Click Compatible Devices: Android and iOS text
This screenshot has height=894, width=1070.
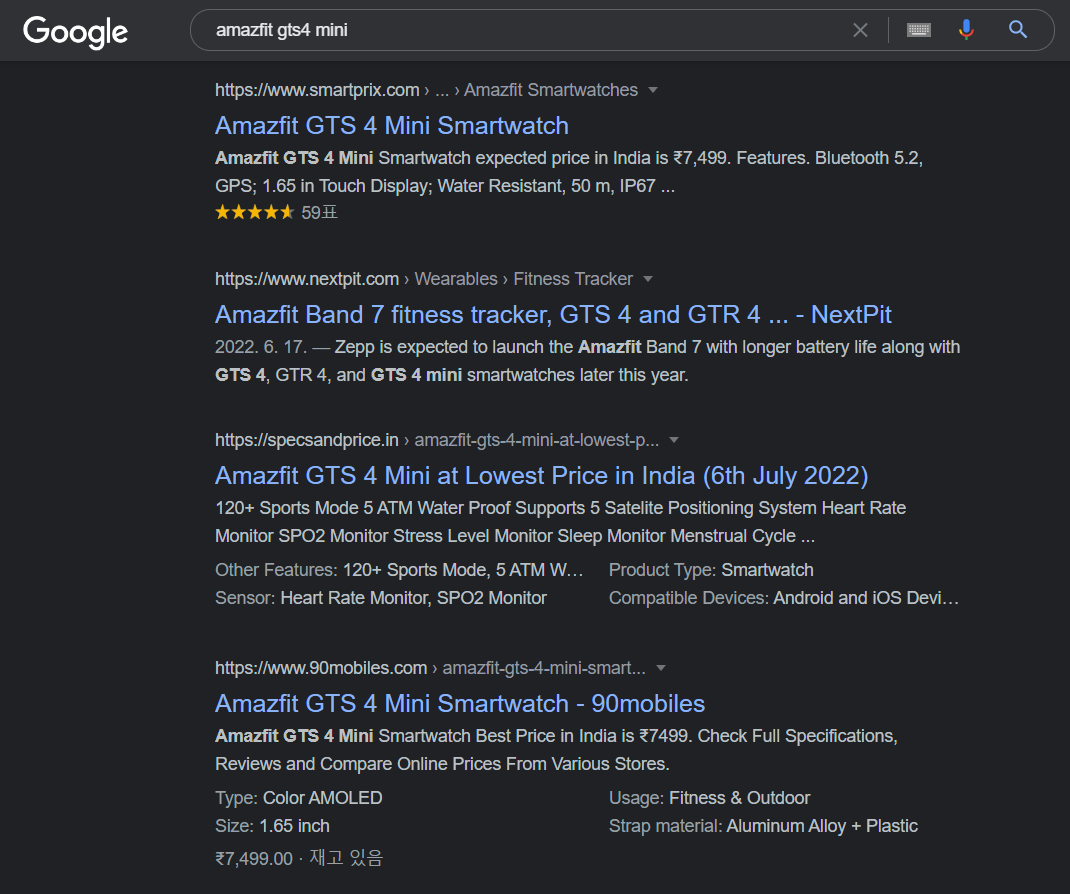pos(783,598)
